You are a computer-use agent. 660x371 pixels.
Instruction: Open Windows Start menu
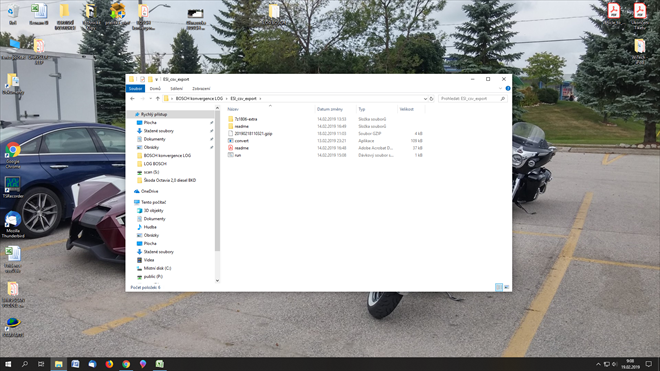coord(8,364)
